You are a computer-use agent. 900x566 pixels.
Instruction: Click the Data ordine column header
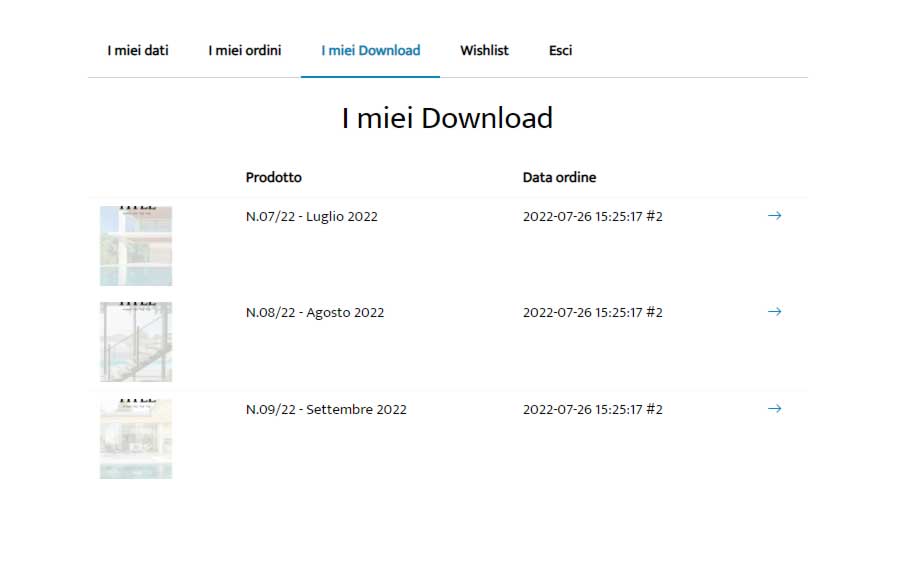click(x=559, y=178)
